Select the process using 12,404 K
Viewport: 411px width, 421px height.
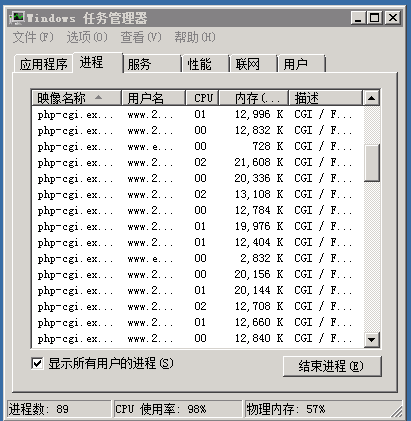coord(197,242)
